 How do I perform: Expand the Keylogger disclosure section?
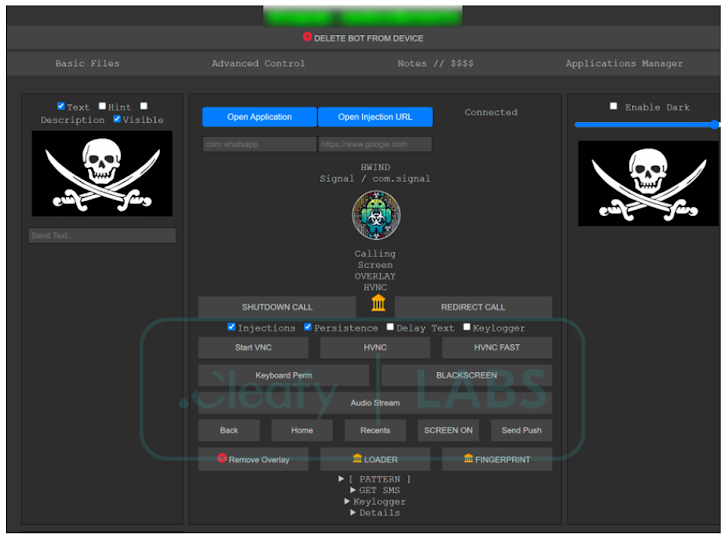pyautogui.click(x=375, y=501)
